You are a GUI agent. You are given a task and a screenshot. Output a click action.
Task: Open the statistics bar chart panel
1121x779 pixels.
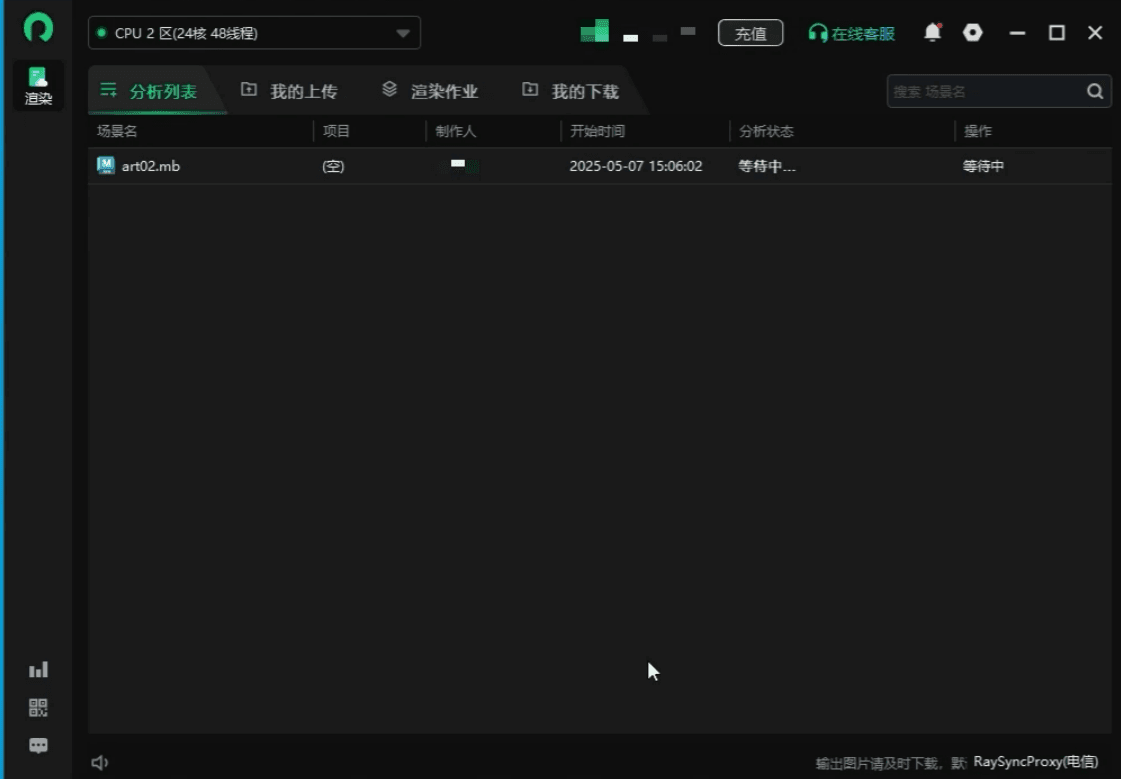(38, 669)
